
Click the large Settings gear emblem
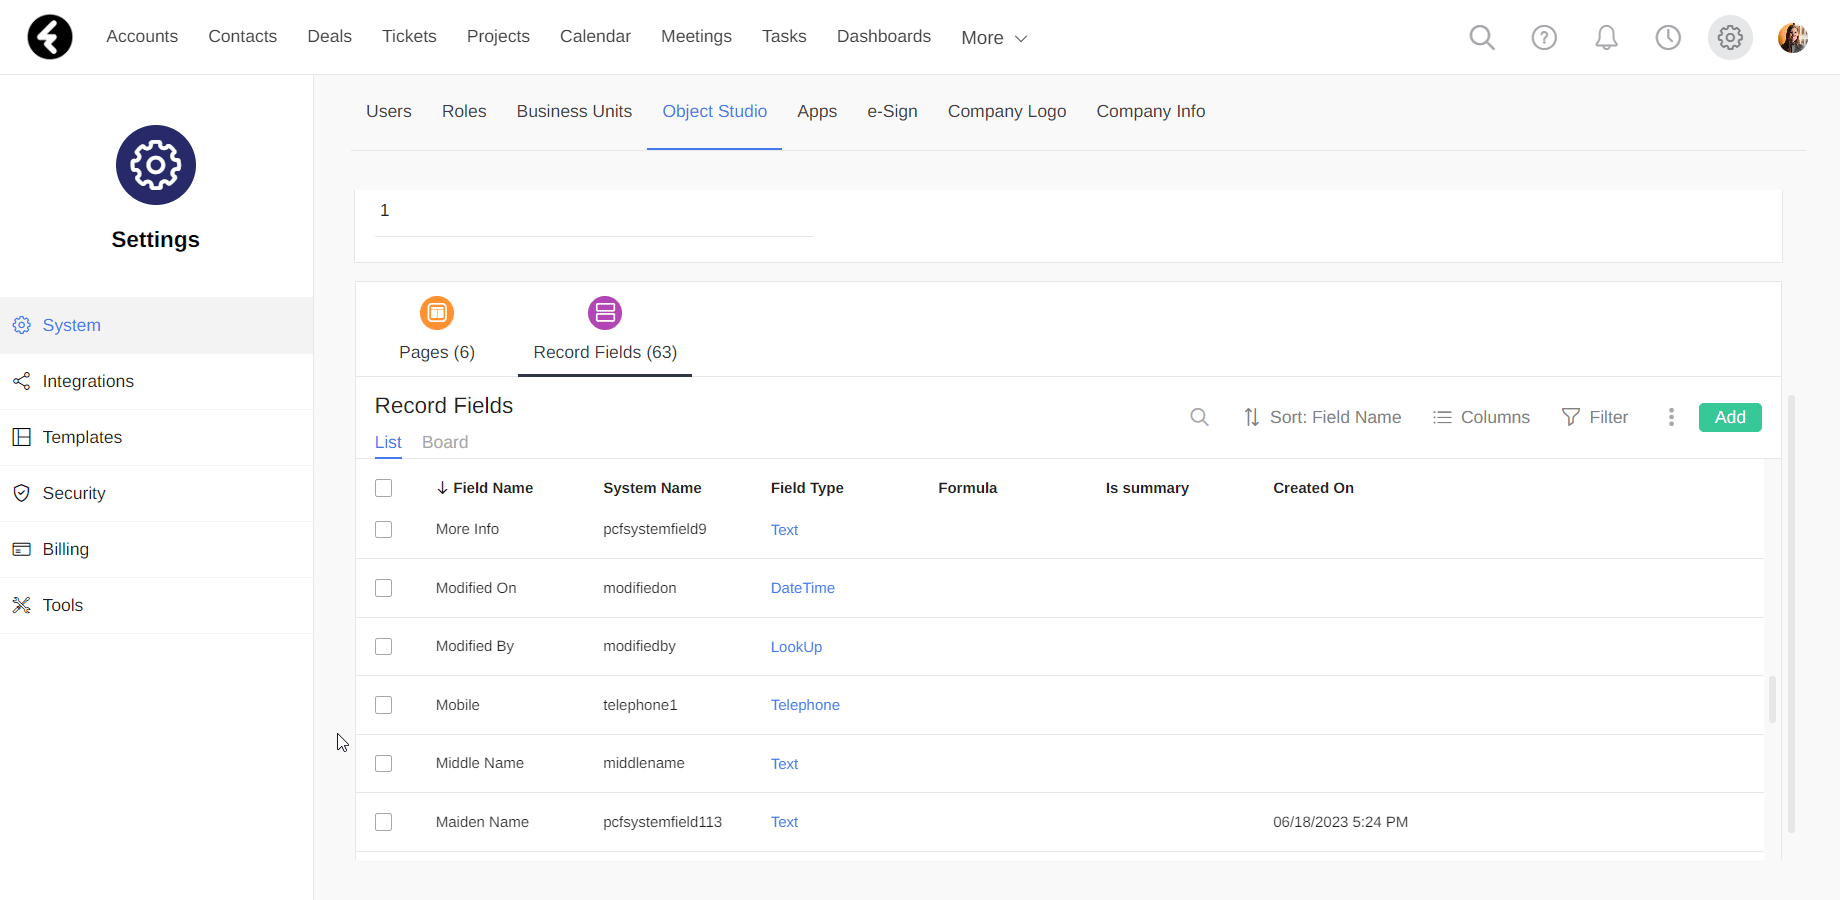pos(156,165)
